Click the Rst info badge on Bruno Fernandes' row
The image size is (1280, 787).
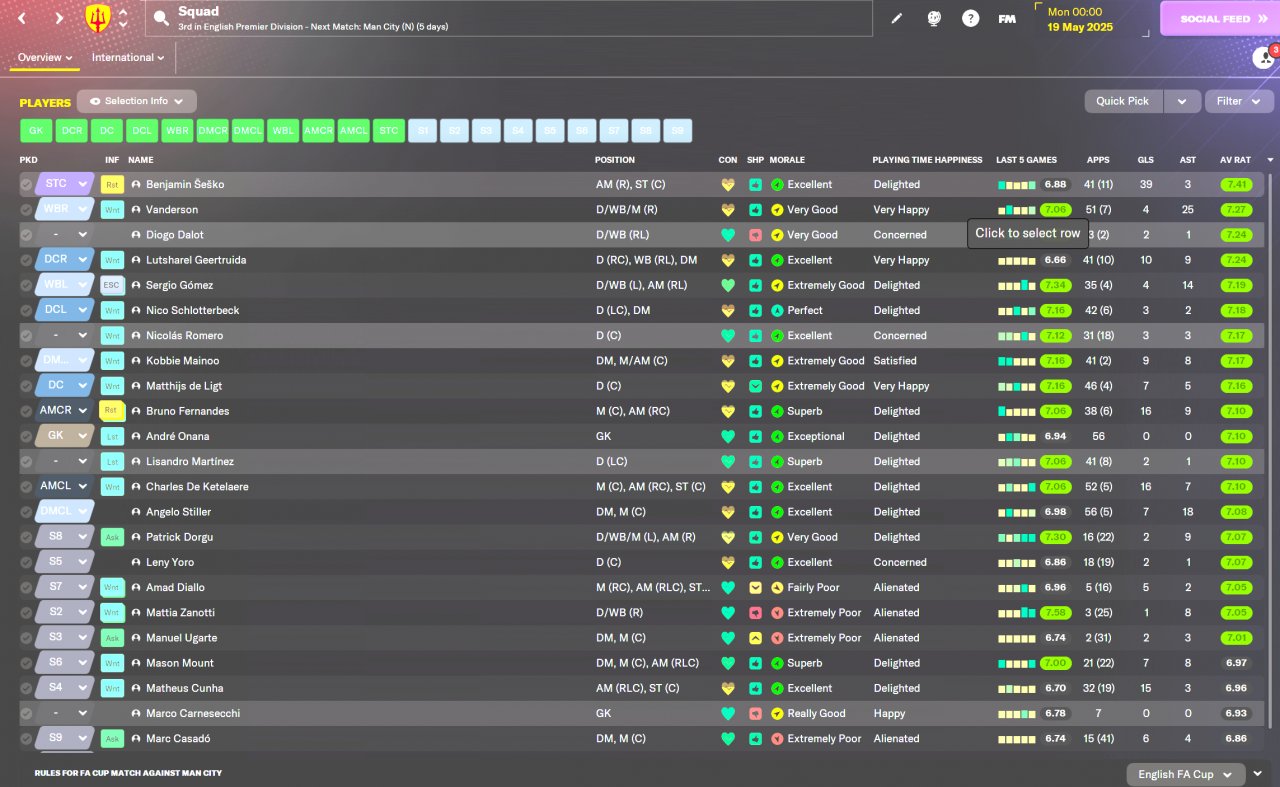coord(112,411)
